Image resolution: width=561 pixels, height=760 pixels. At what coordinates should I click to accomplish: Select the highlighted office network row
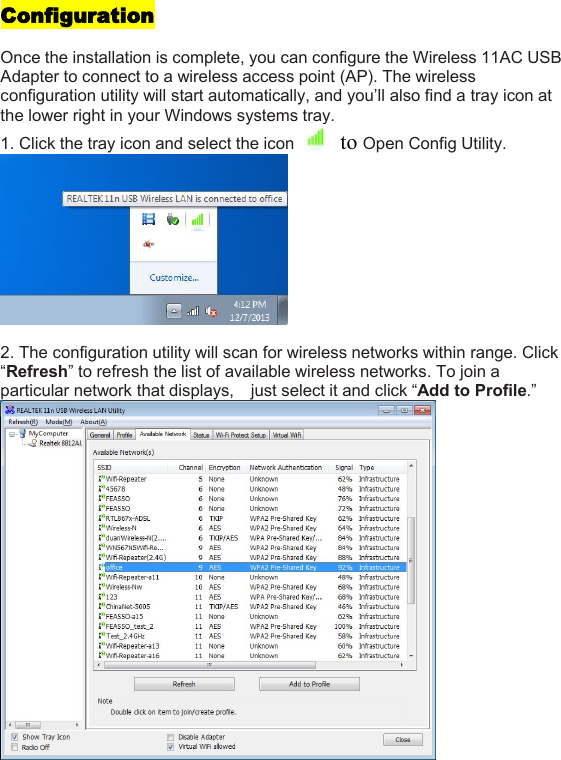click(250, 567)
